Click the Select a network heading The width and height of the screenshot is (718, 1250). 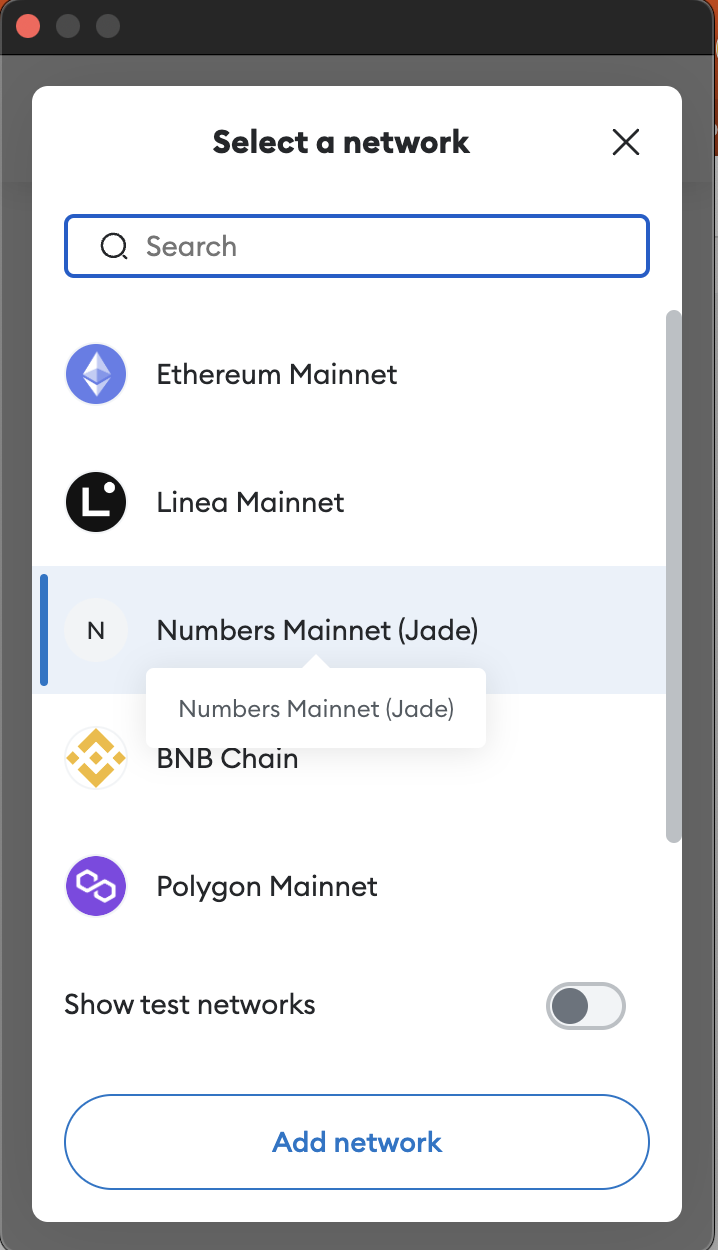(x=341, y=142)
